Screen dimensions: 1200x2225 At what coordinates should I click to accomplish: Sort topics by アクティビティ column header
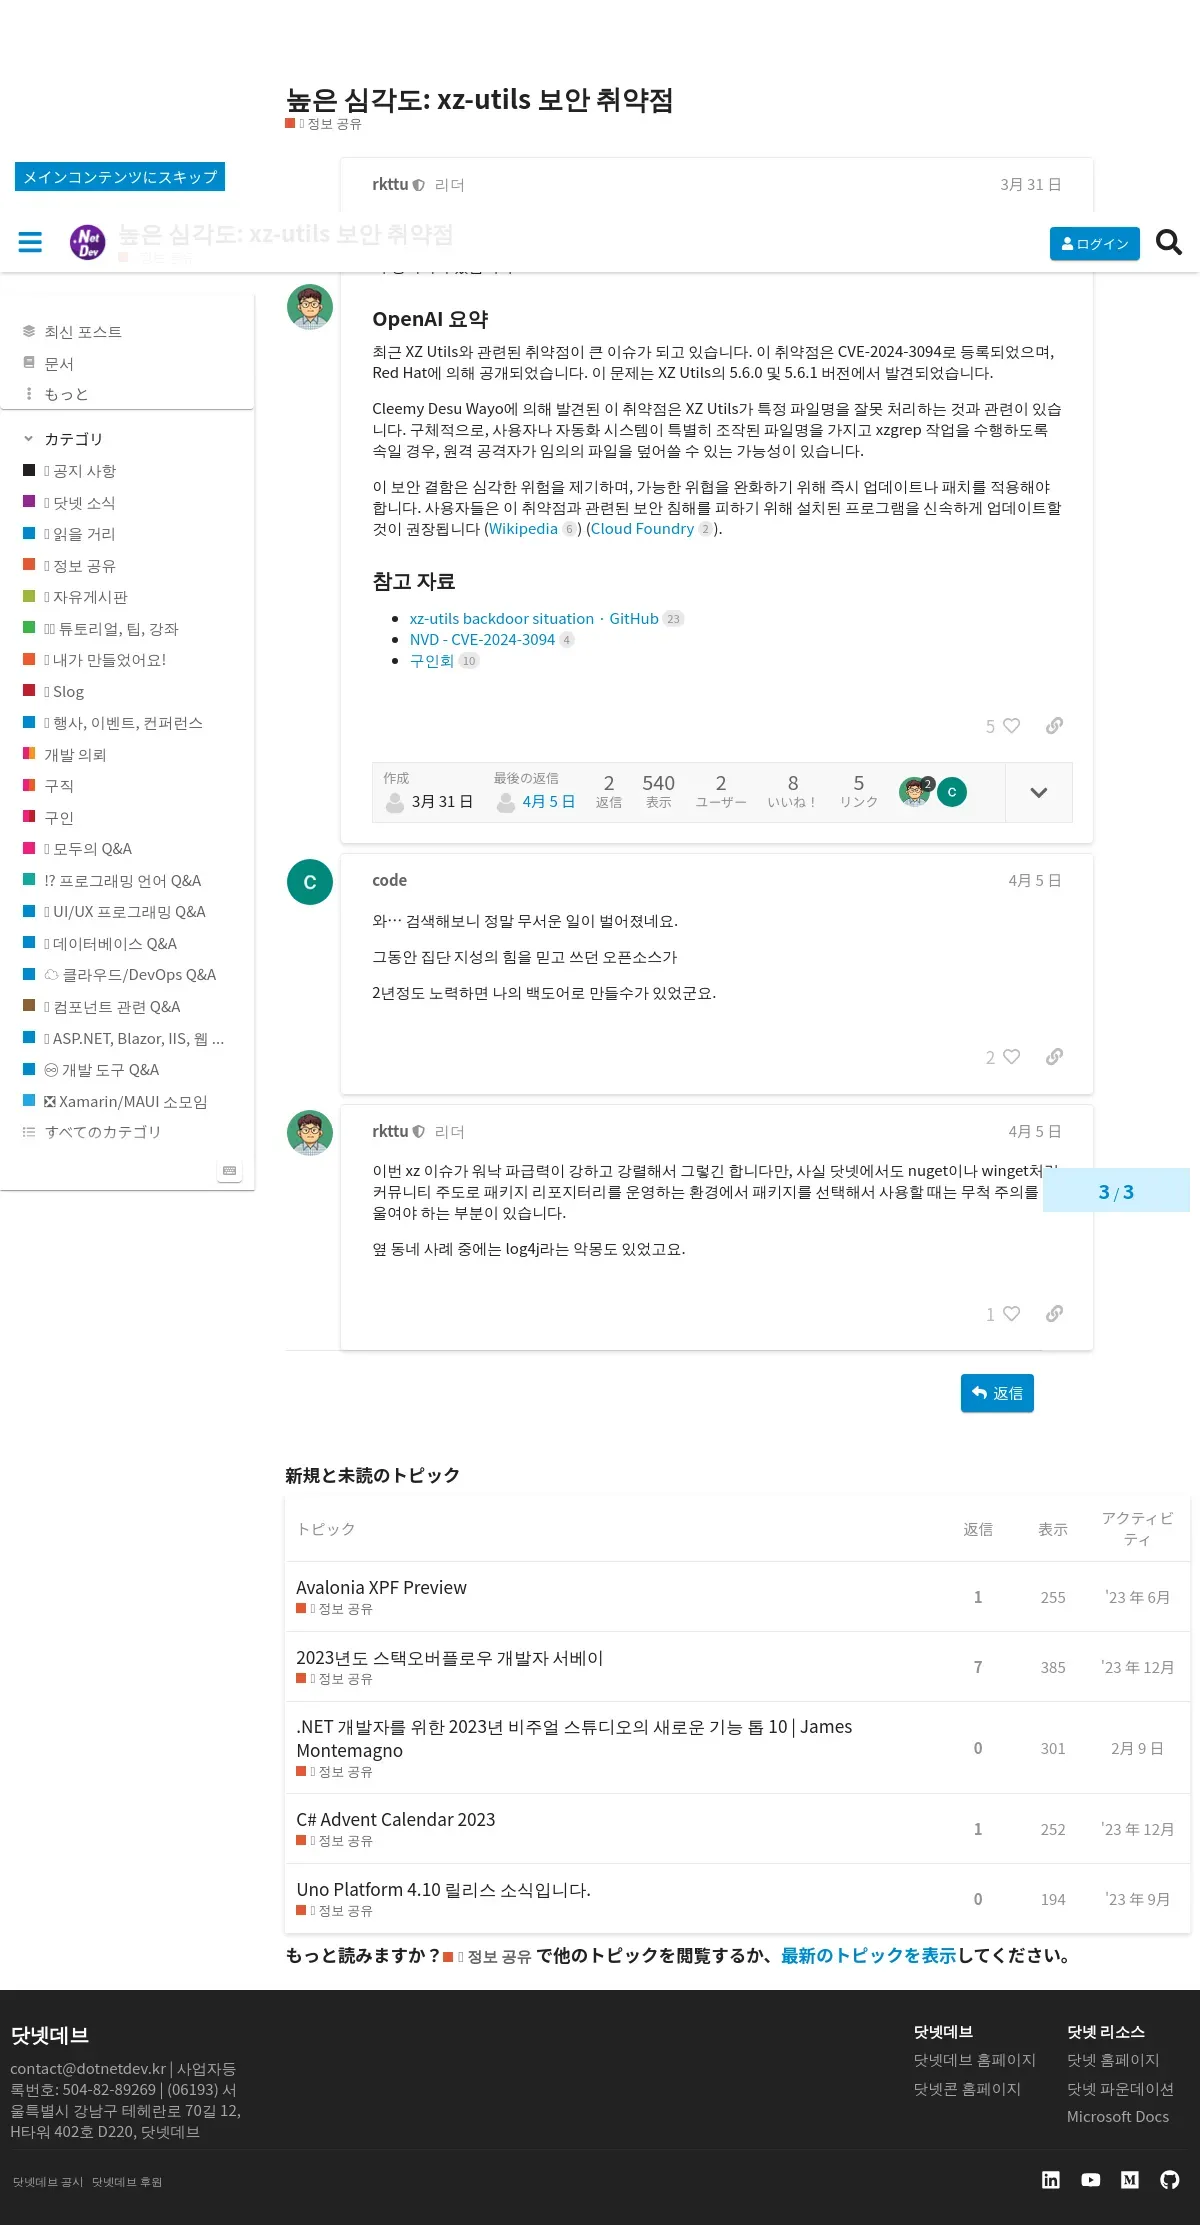click(x=1138, y=1530)
